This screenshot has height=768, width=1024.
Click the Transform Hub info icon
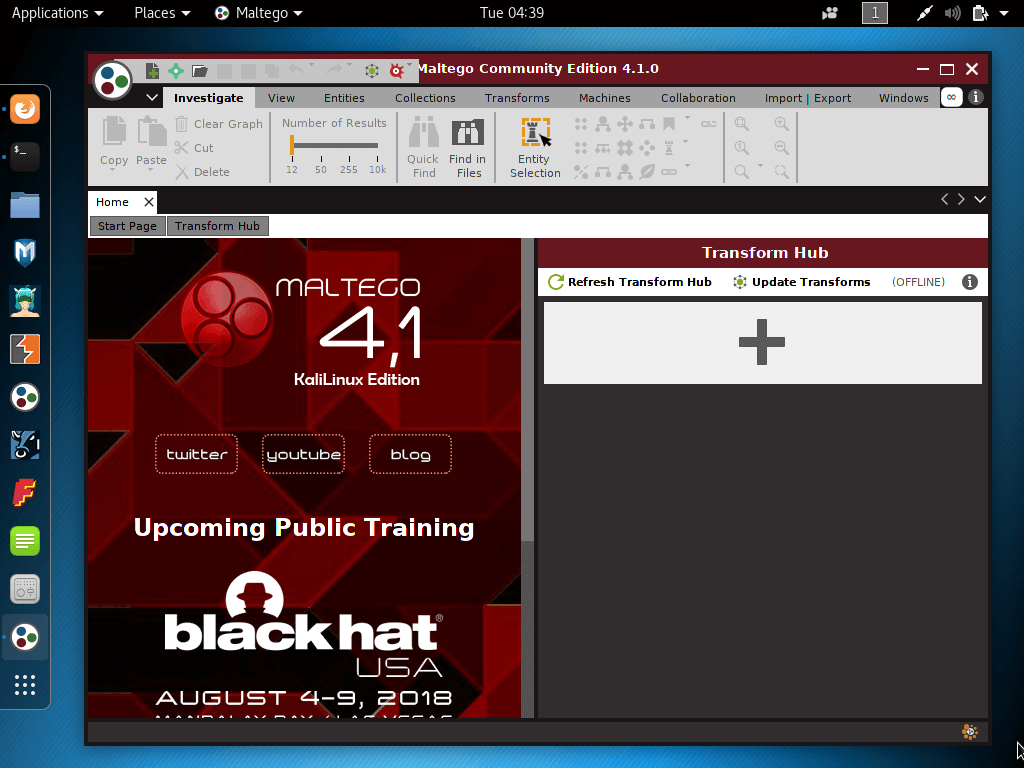(x=970, y=282)
